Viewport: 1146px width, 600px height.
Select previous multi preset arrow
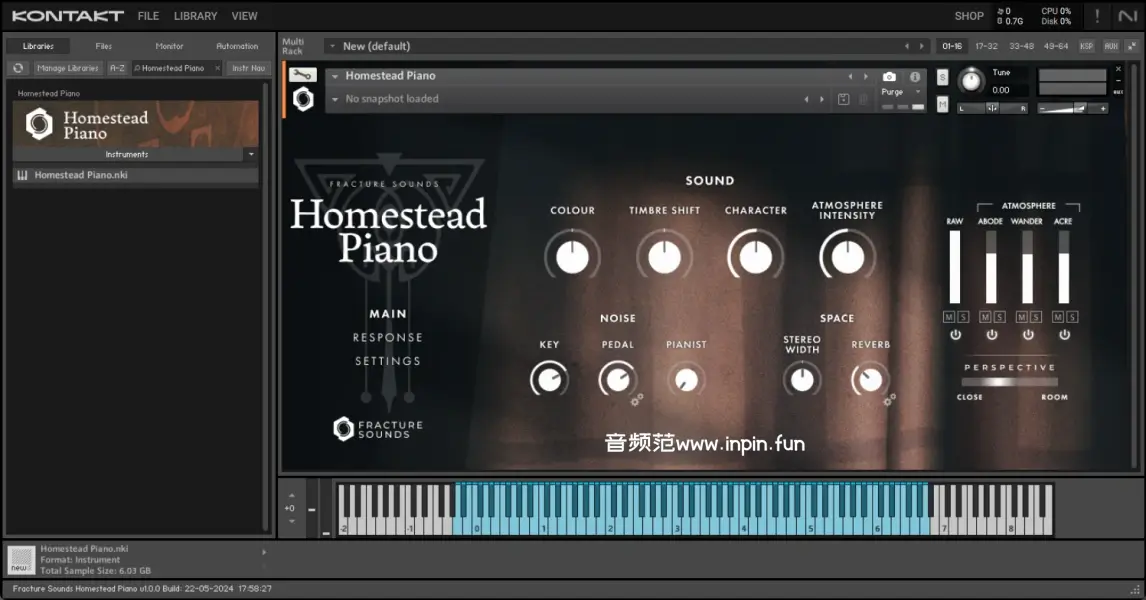[x=907, y=46]
